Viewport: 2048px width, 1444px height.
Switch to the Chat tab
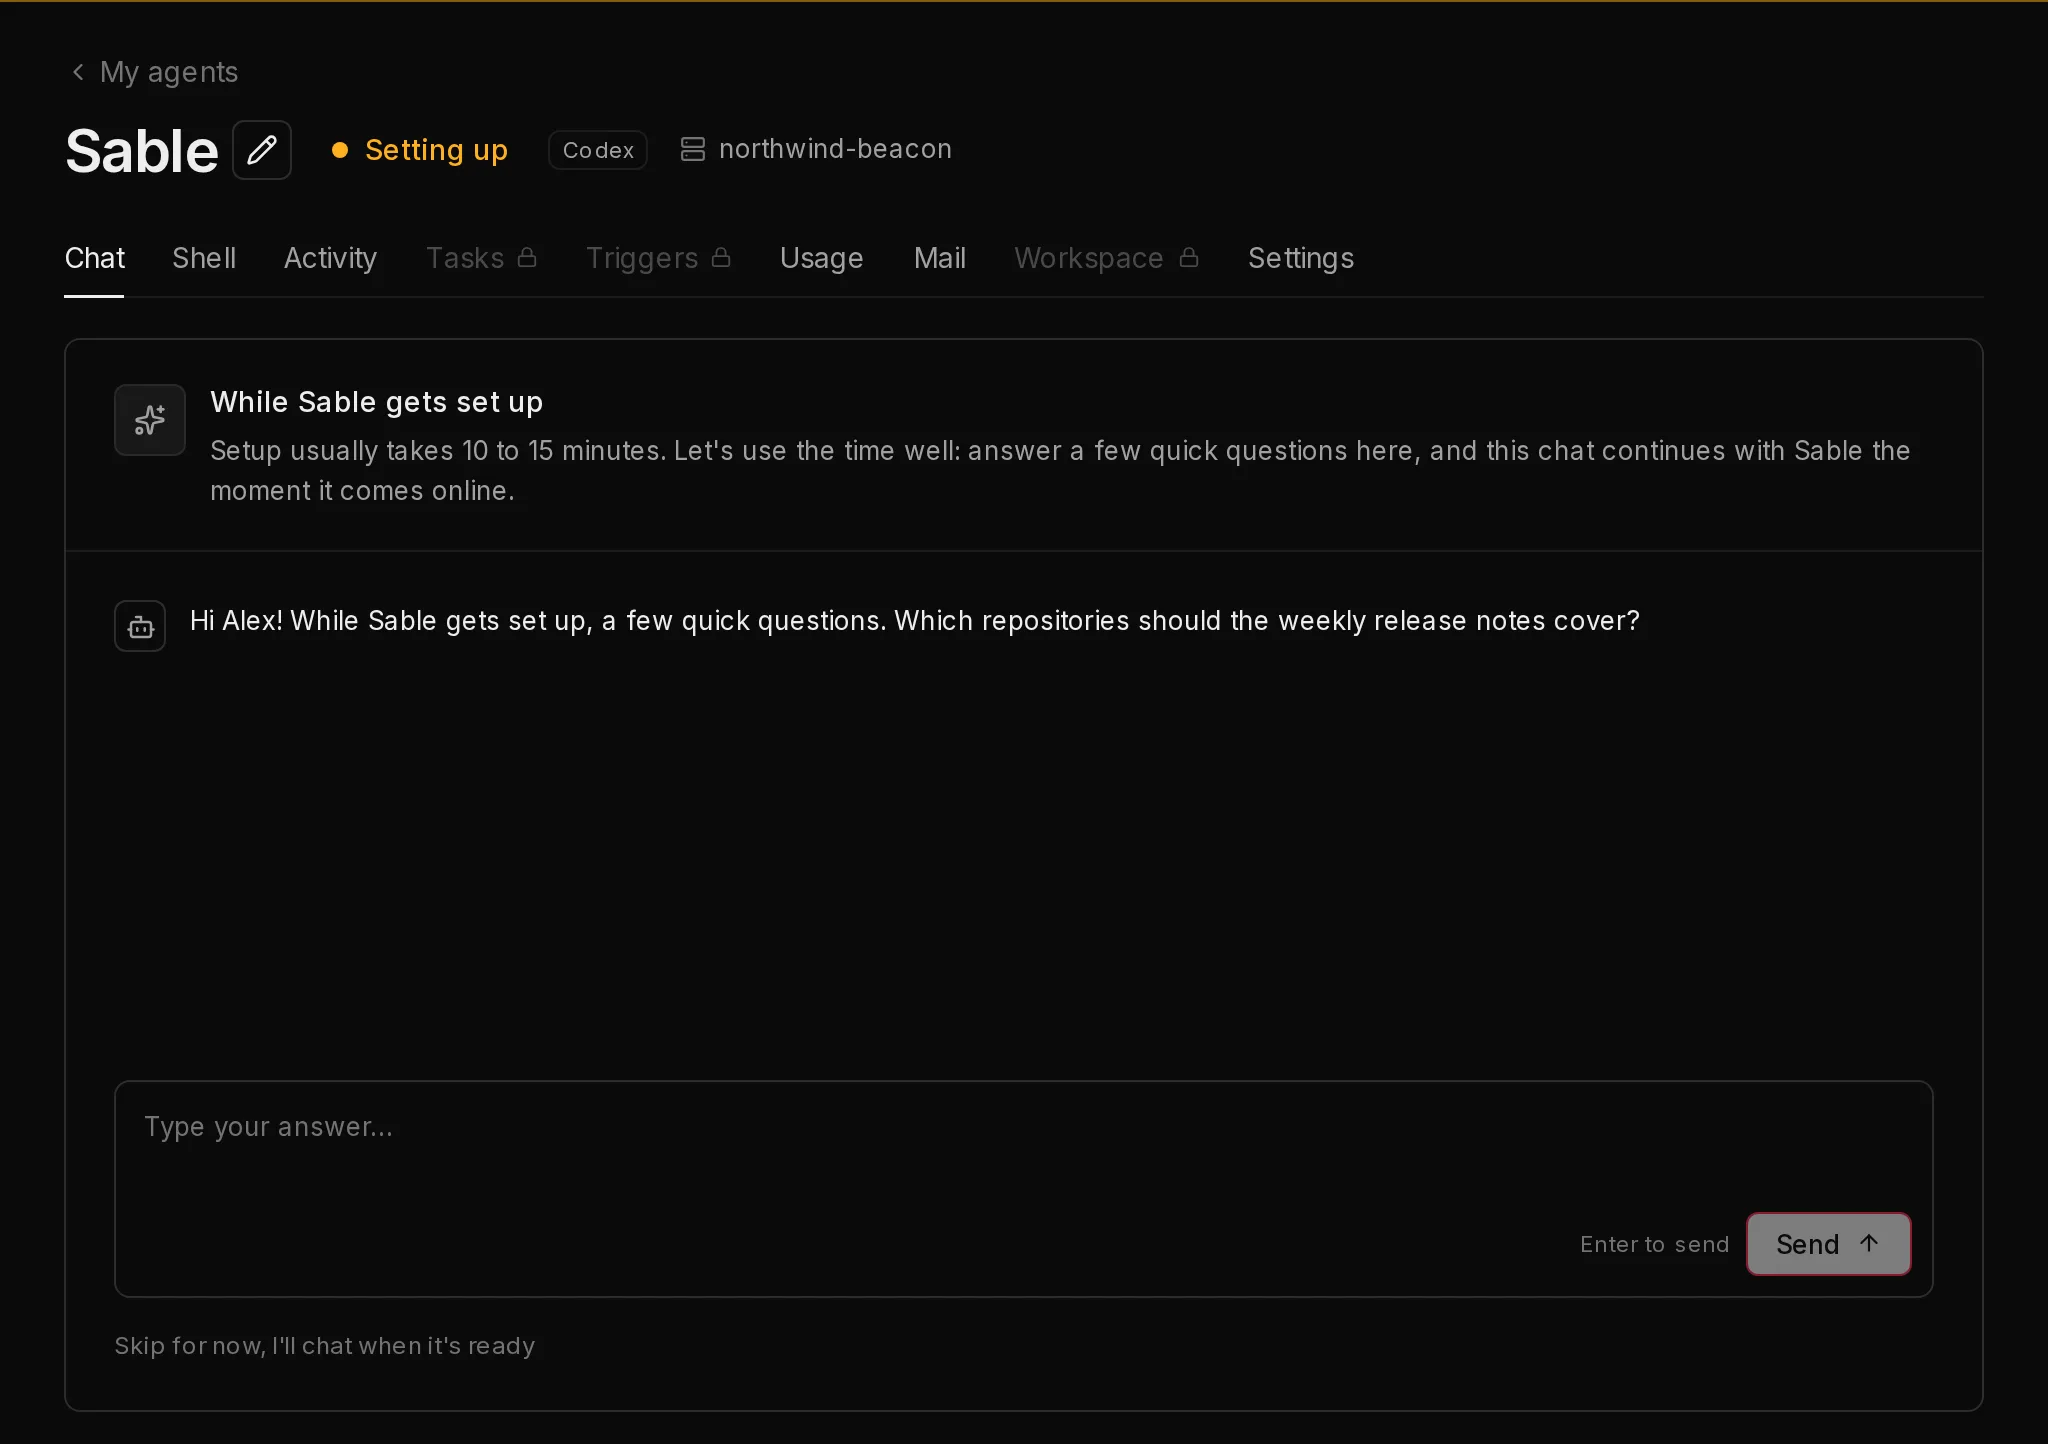tap(95, 258)
